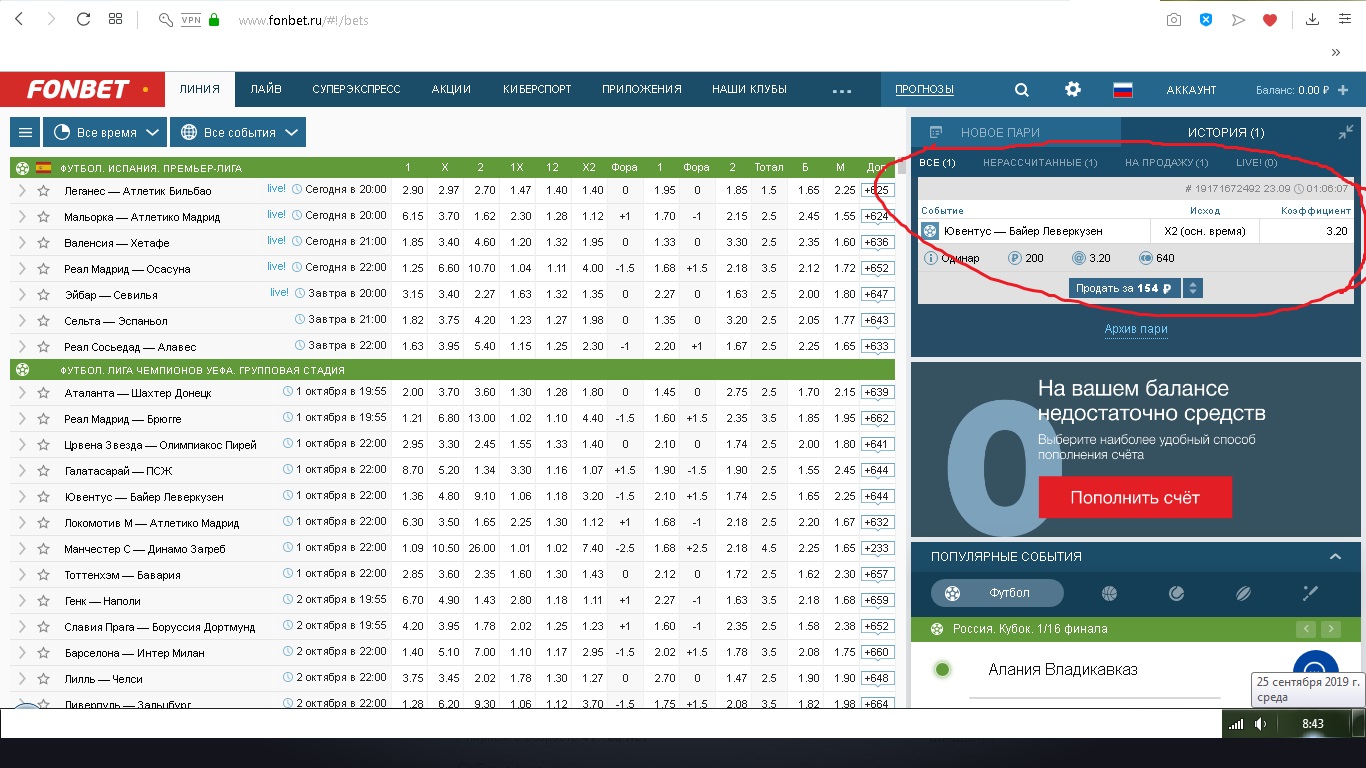Click plus icon next to balance
Image resolution: width=1366 pixels, height=768 pixels.
click(x=1343, y=89)
